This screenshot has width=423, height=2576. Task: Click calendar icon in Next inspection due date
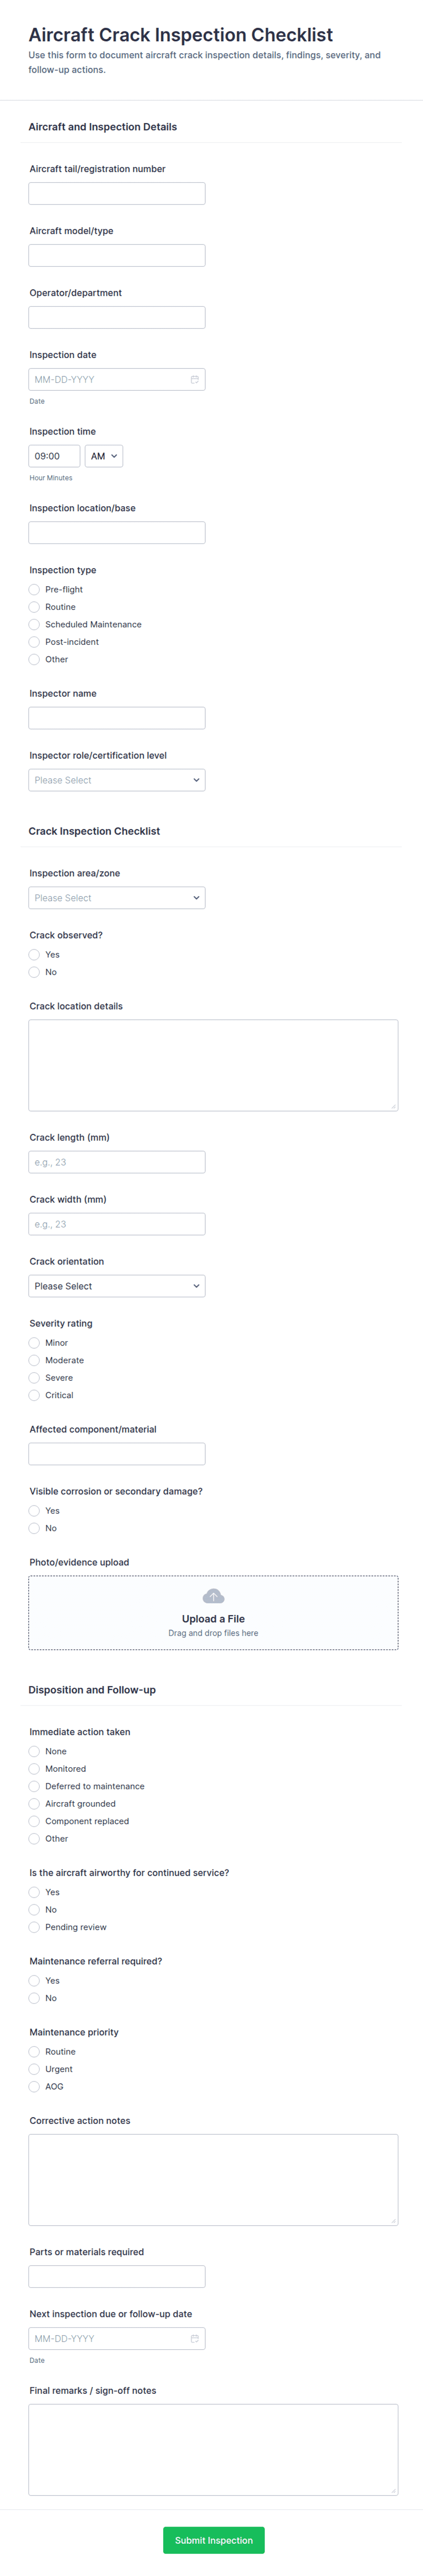(x=194, y=2338)
